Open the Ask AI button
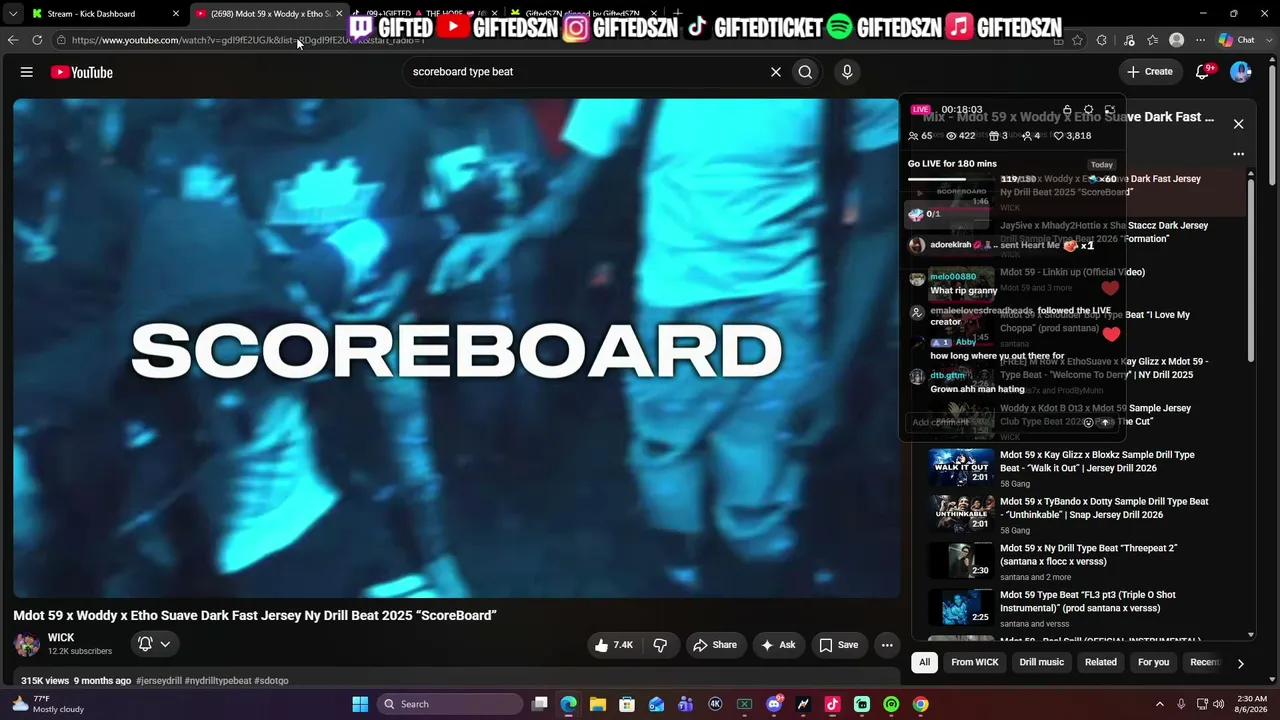1280x720 pixels. (x=778, y=645)
